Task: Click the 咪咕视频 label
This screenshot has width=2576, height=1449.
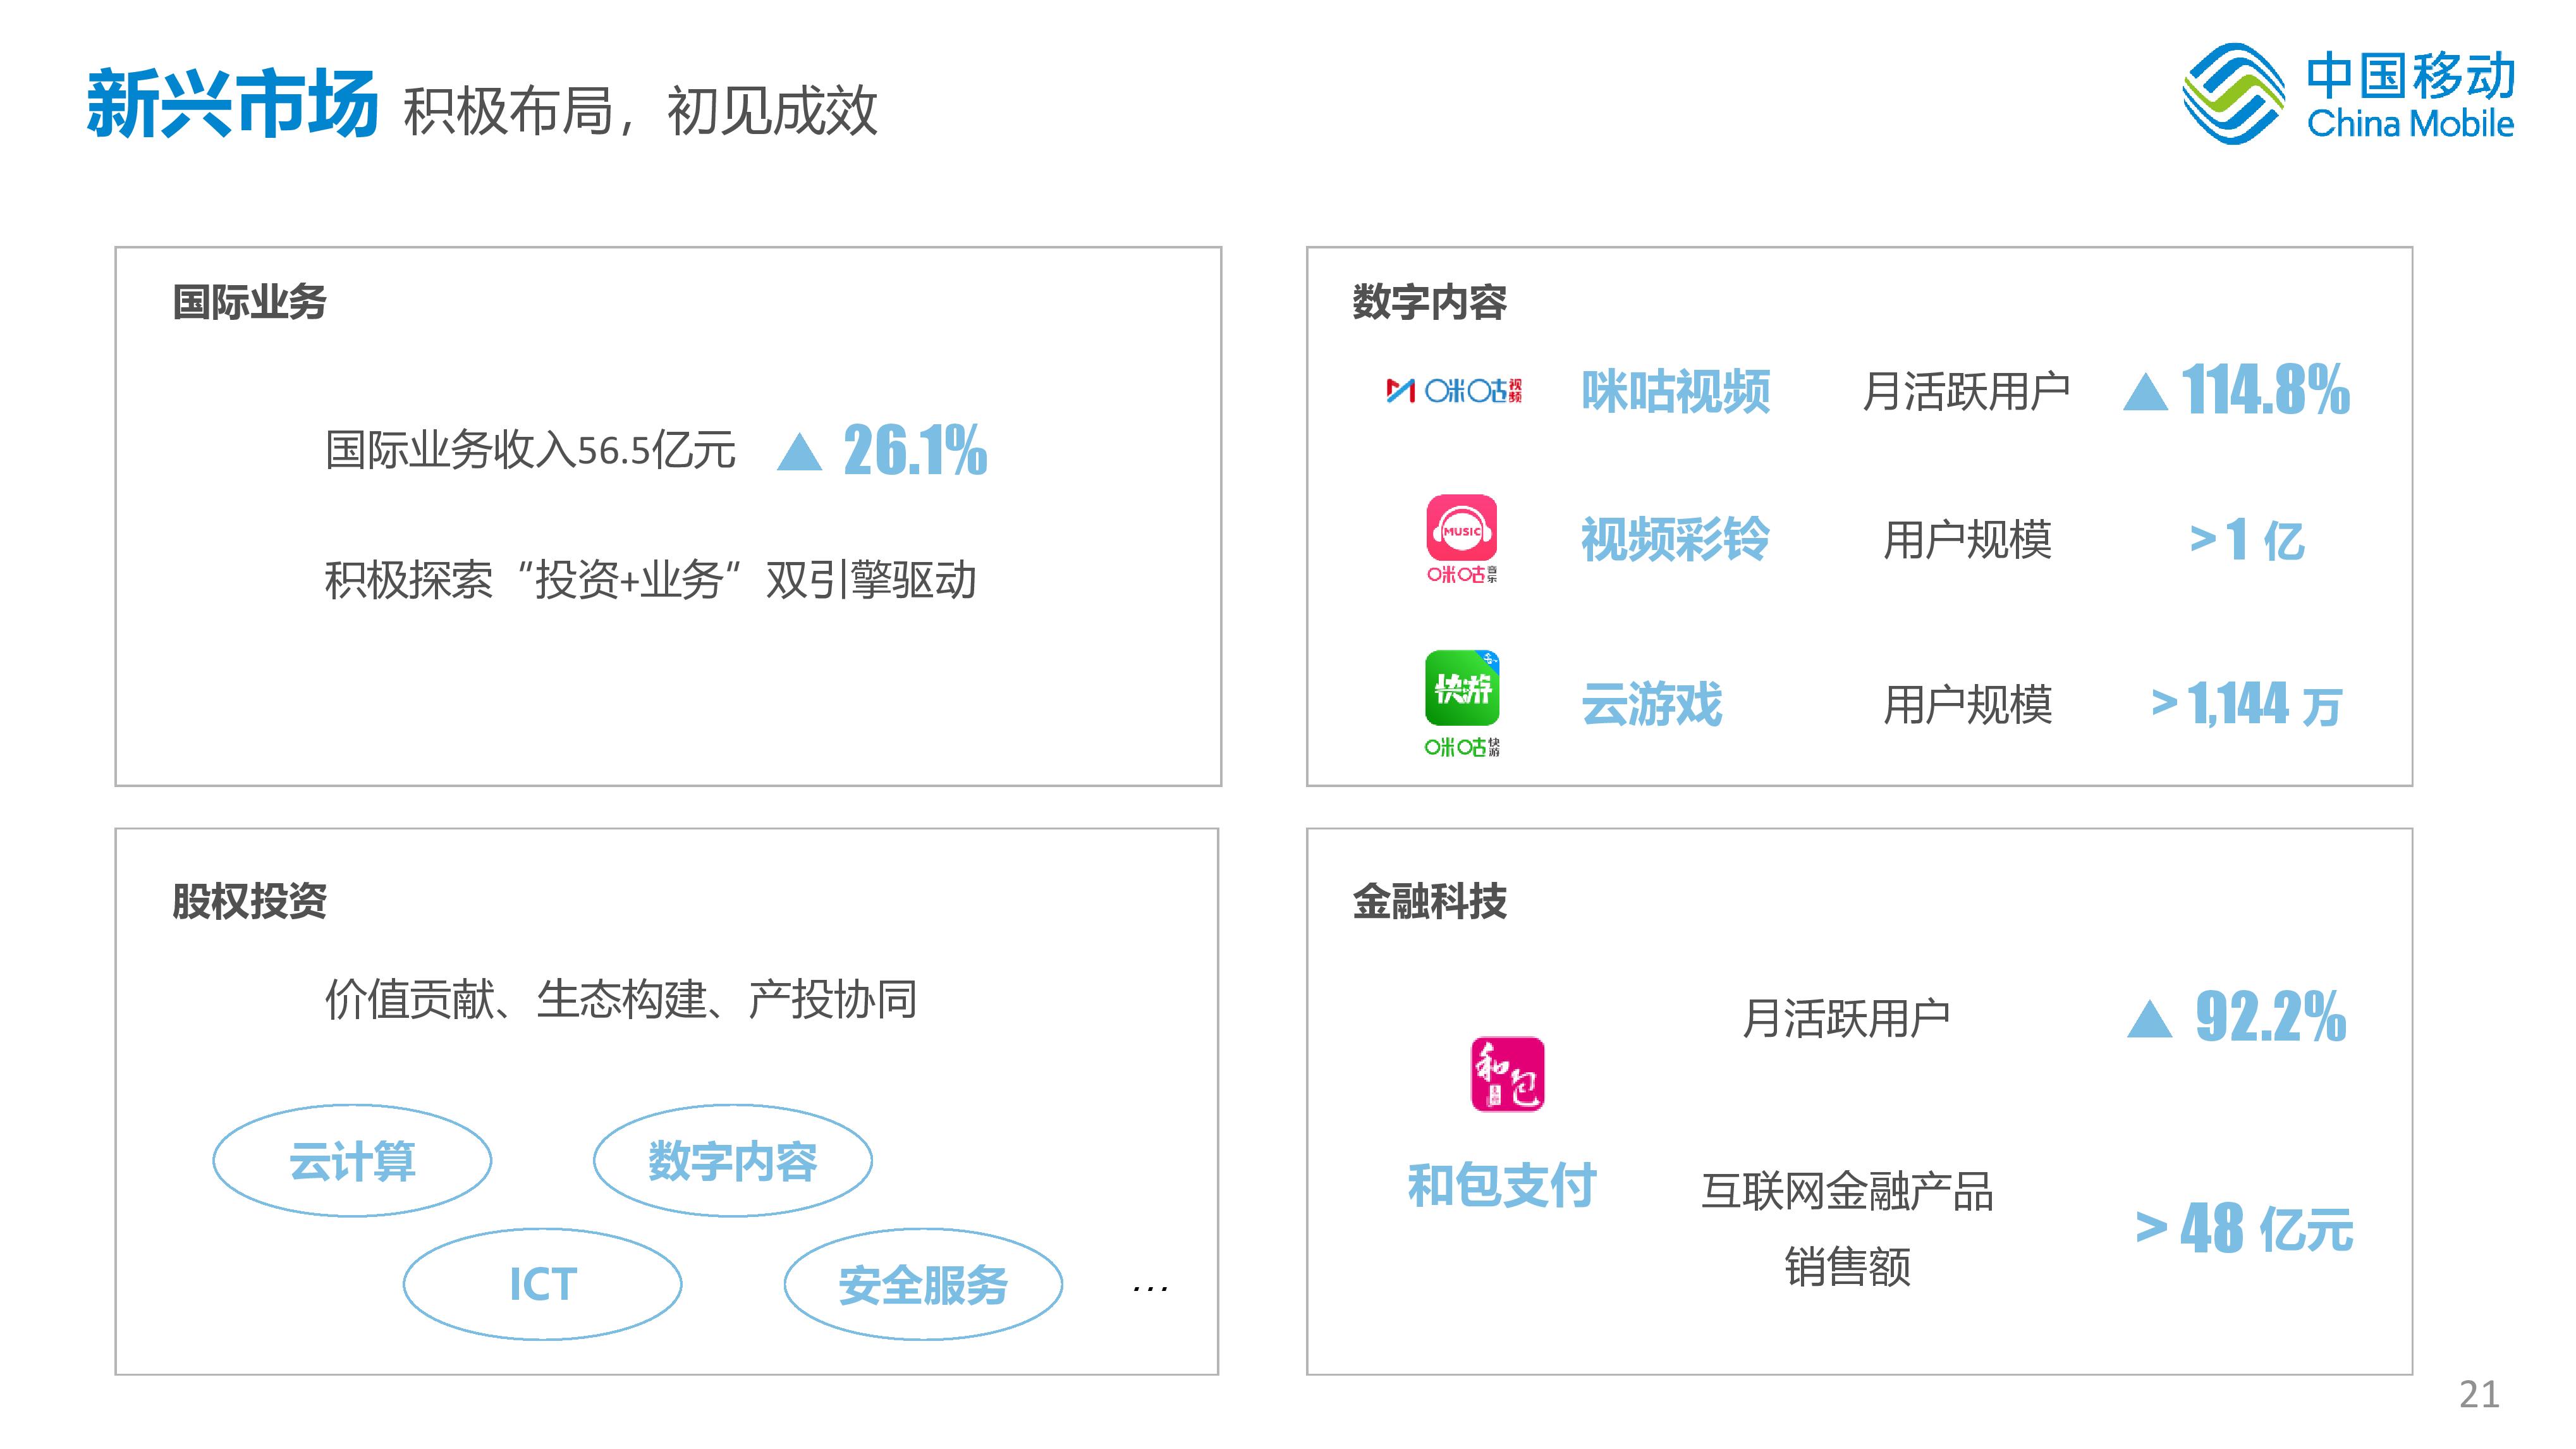Action: click(x=1675, y=391)
